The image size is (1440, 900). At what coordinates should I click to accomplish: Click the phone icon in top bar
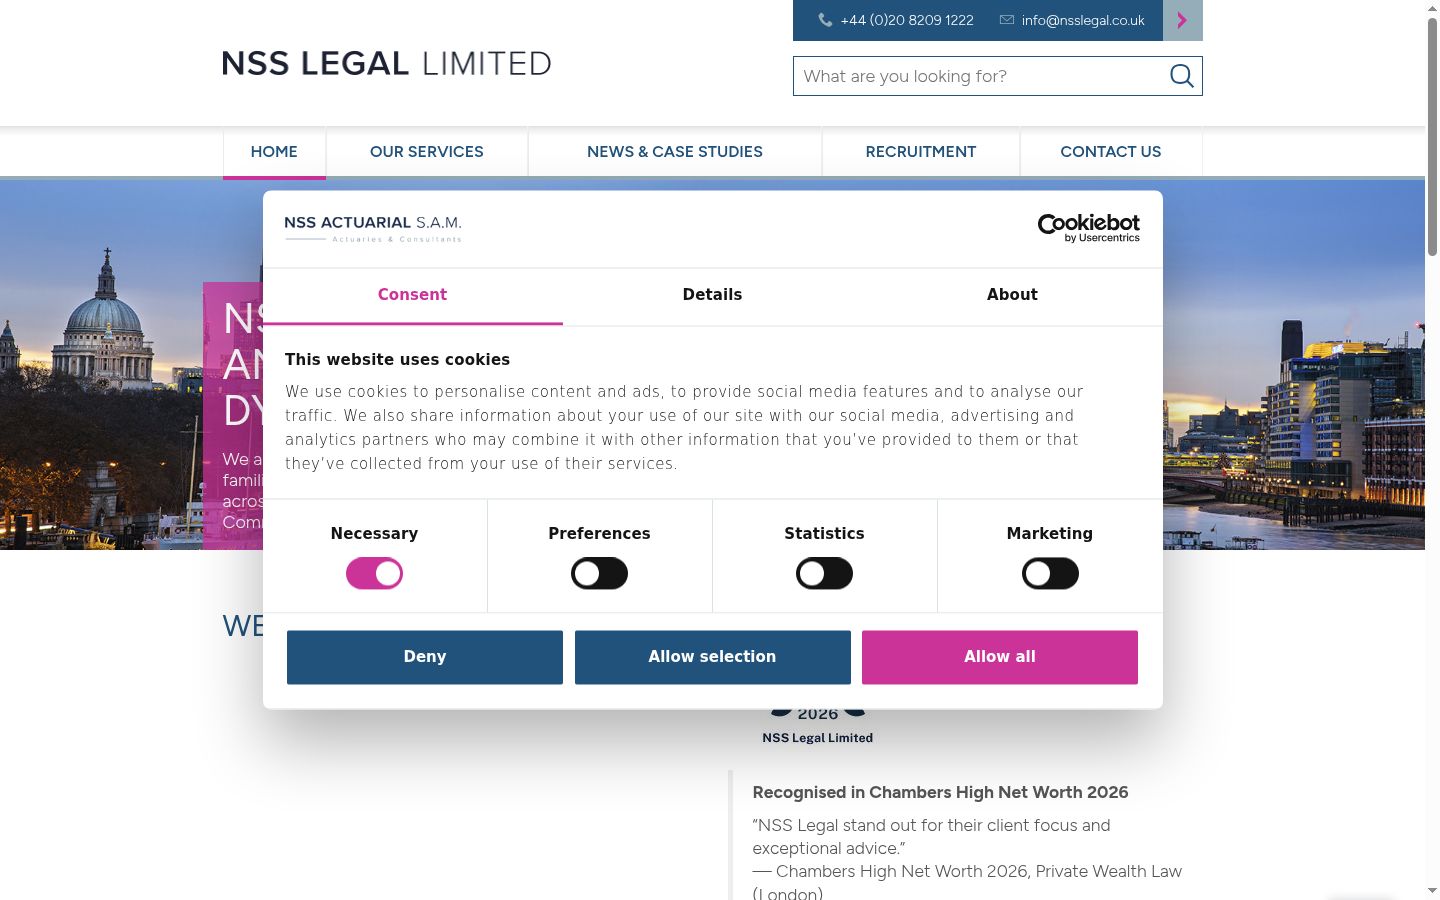825,20
